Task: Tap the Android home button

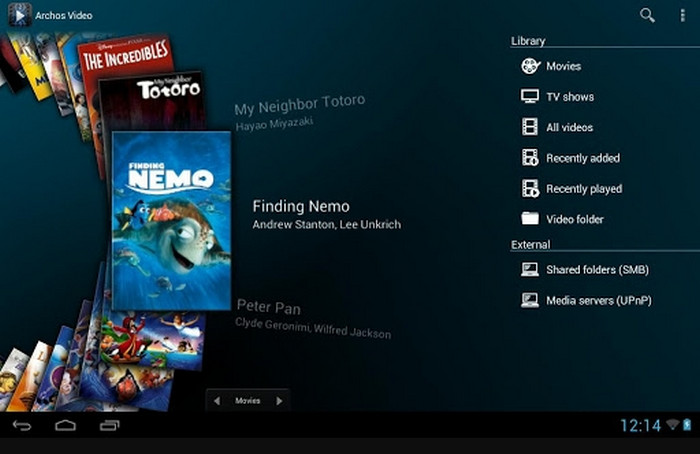Action: tap(66, 425)
